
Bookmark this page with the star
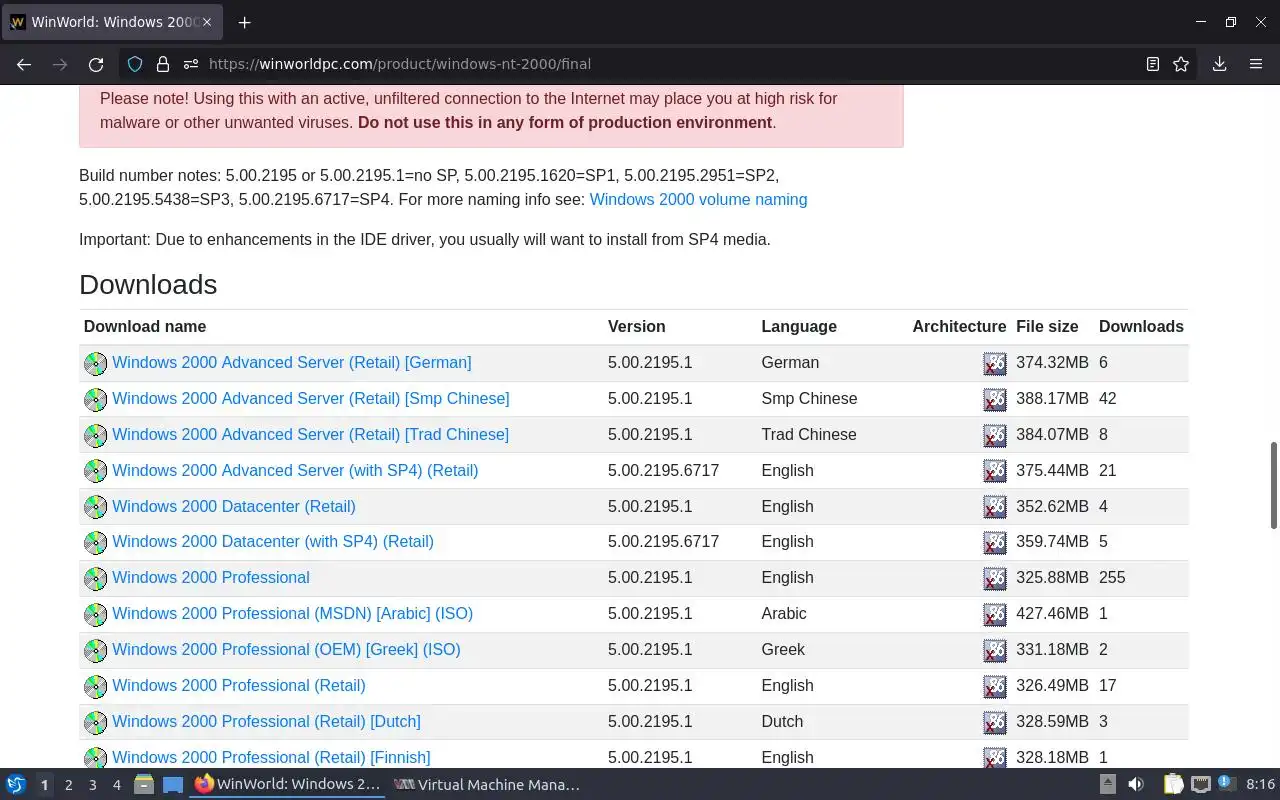[x=1181, y=64]
